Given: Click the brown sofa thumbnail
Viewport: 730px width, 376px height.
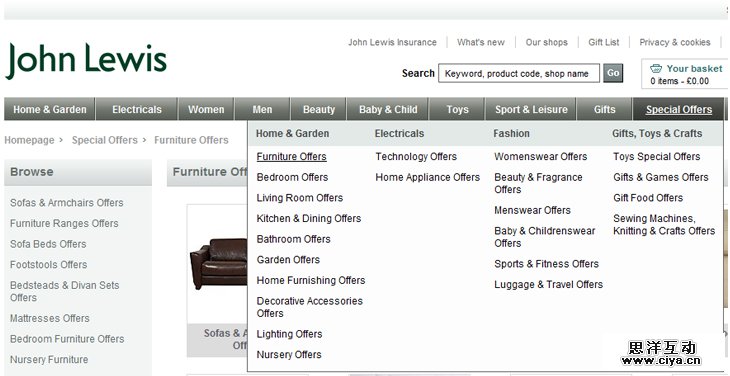Looking at the screenshot, I should (x=219, y=263).
